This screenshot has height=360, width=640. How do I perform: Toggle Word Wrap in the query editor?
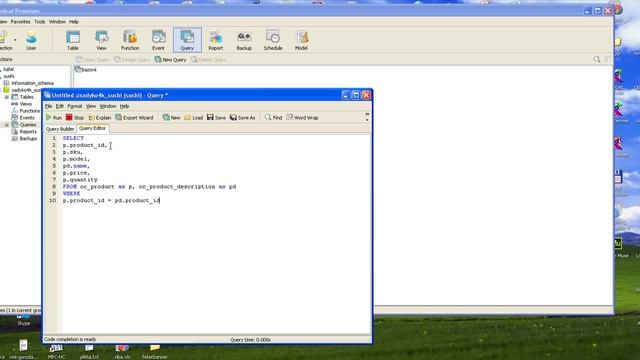[x=302, y=118]
